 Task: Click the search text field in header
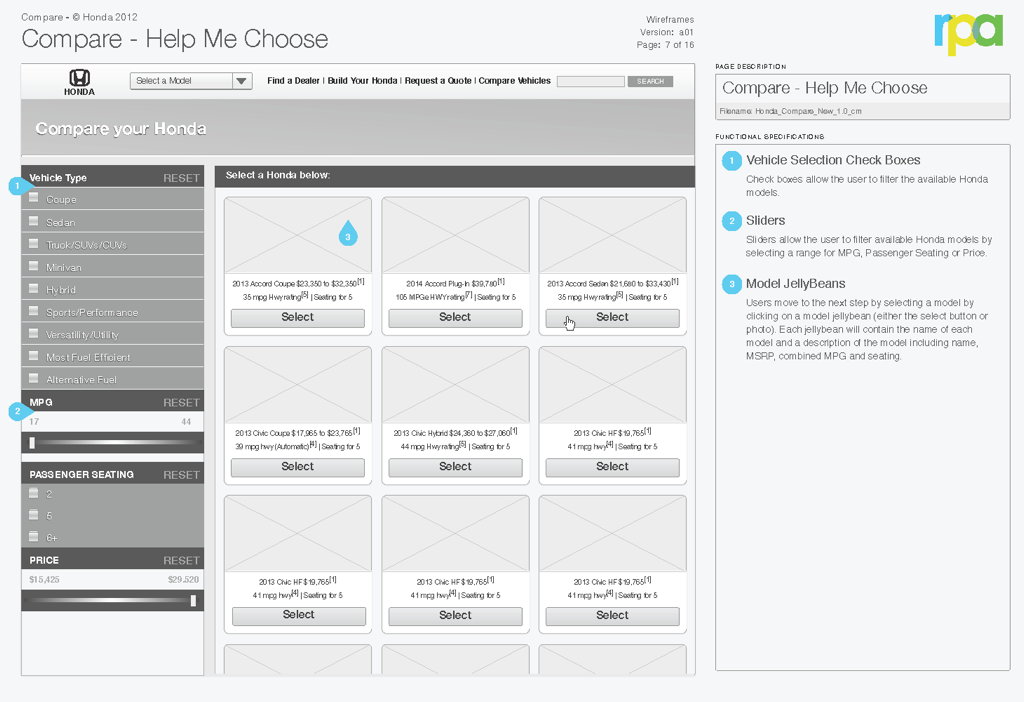(x=590, y=81)
